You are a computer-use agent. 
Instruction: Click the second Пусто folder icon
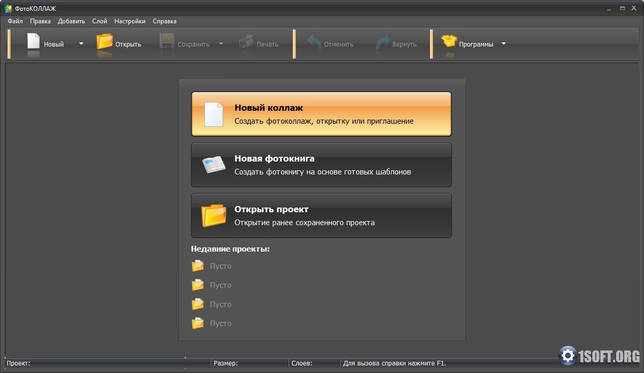click(x=198, y=285)
